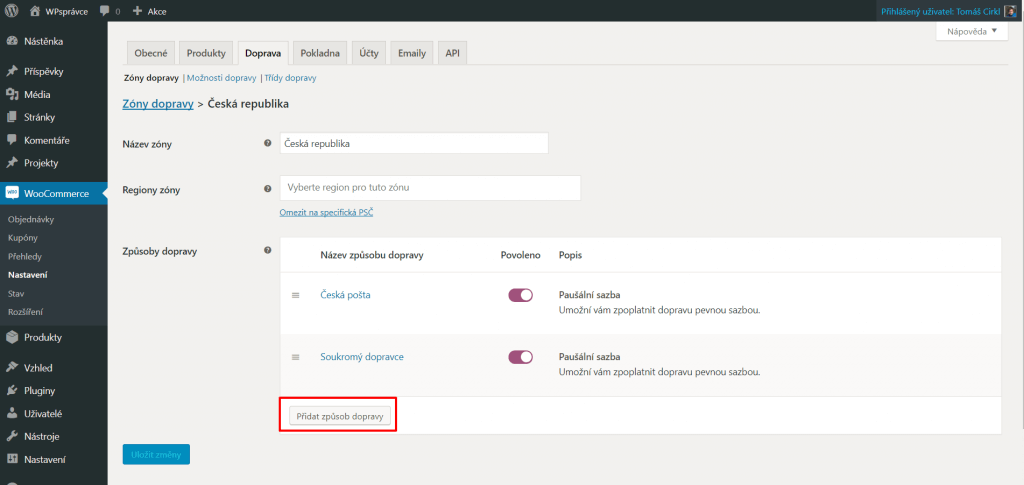The width and height of the screenshot is (1024, 485).
Task: Click the Stránky pages icon
Action: pos(12,117)
